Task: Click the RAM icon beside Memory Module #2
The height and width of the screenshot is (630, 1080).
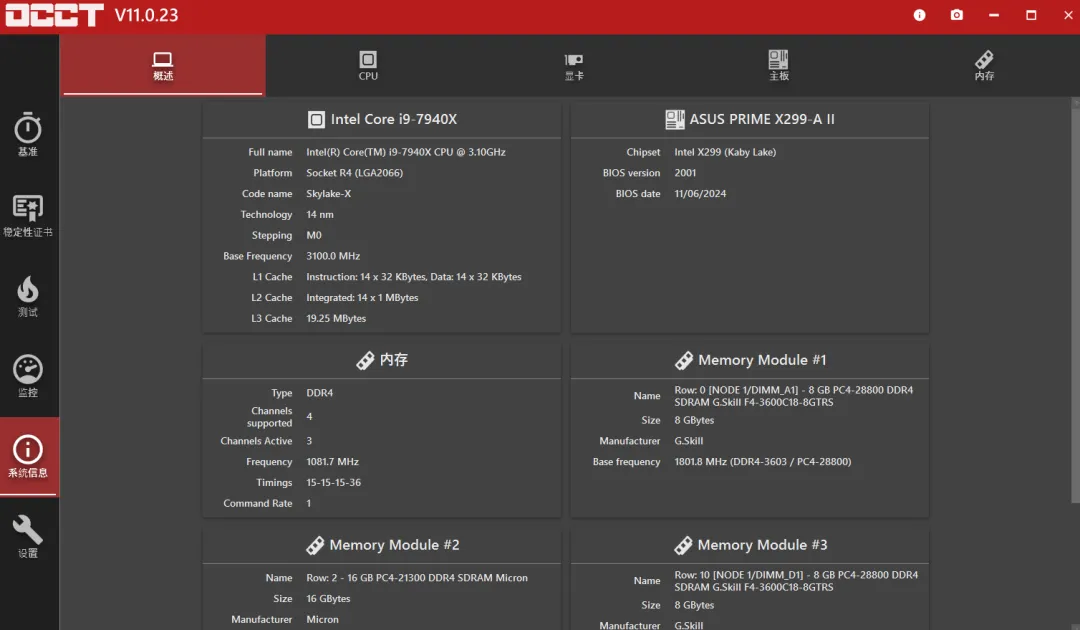Action: click(x=315, y=545)
